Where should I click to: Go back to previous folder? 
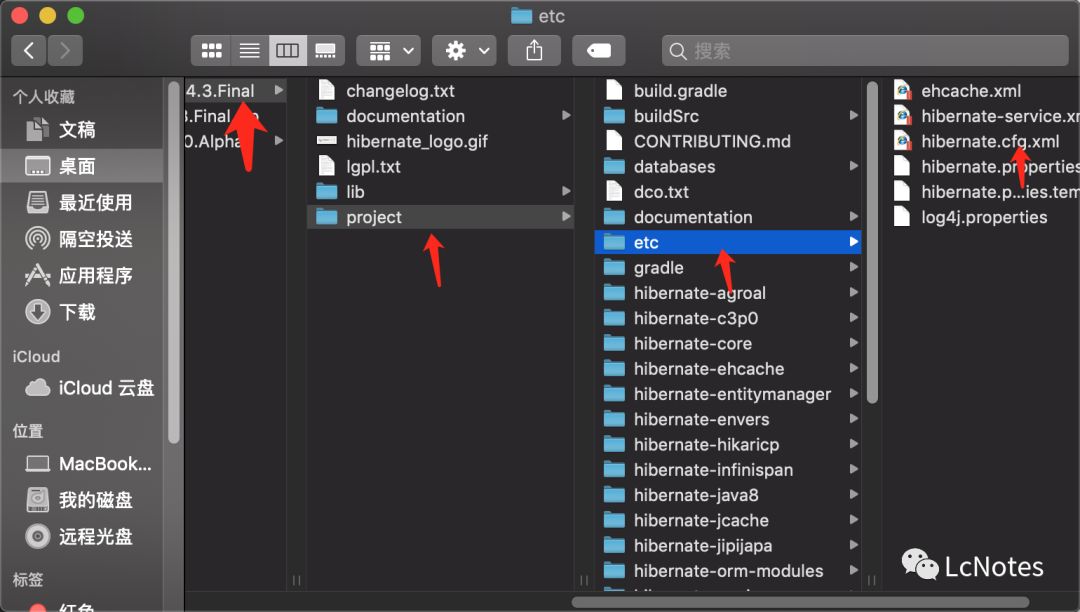(29, 50)
